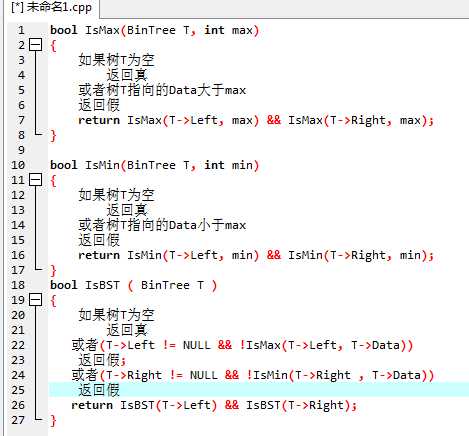
Task: Click line number 27 in gutter
Action: tap(18, 420)
